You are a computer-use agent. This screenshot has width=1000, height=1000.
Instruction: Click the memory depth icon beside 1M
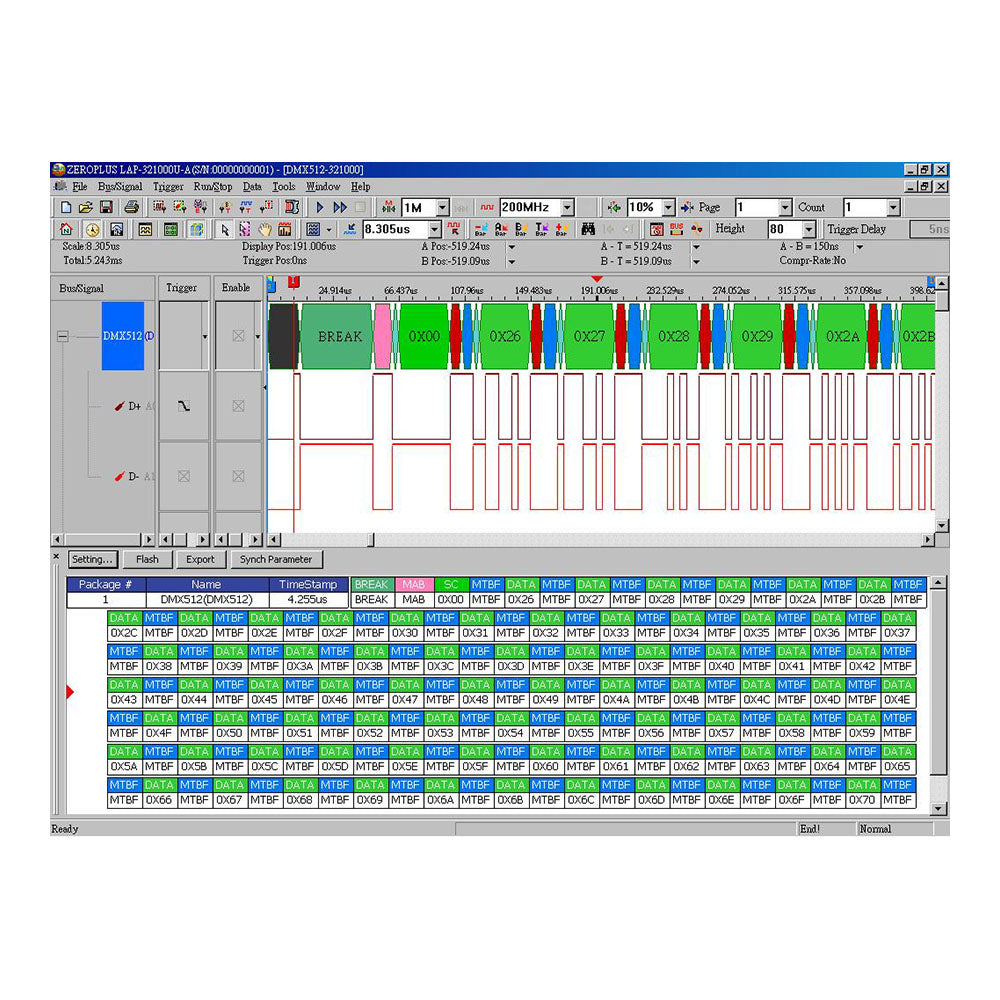pyautogui.click(x=388, y=207)
